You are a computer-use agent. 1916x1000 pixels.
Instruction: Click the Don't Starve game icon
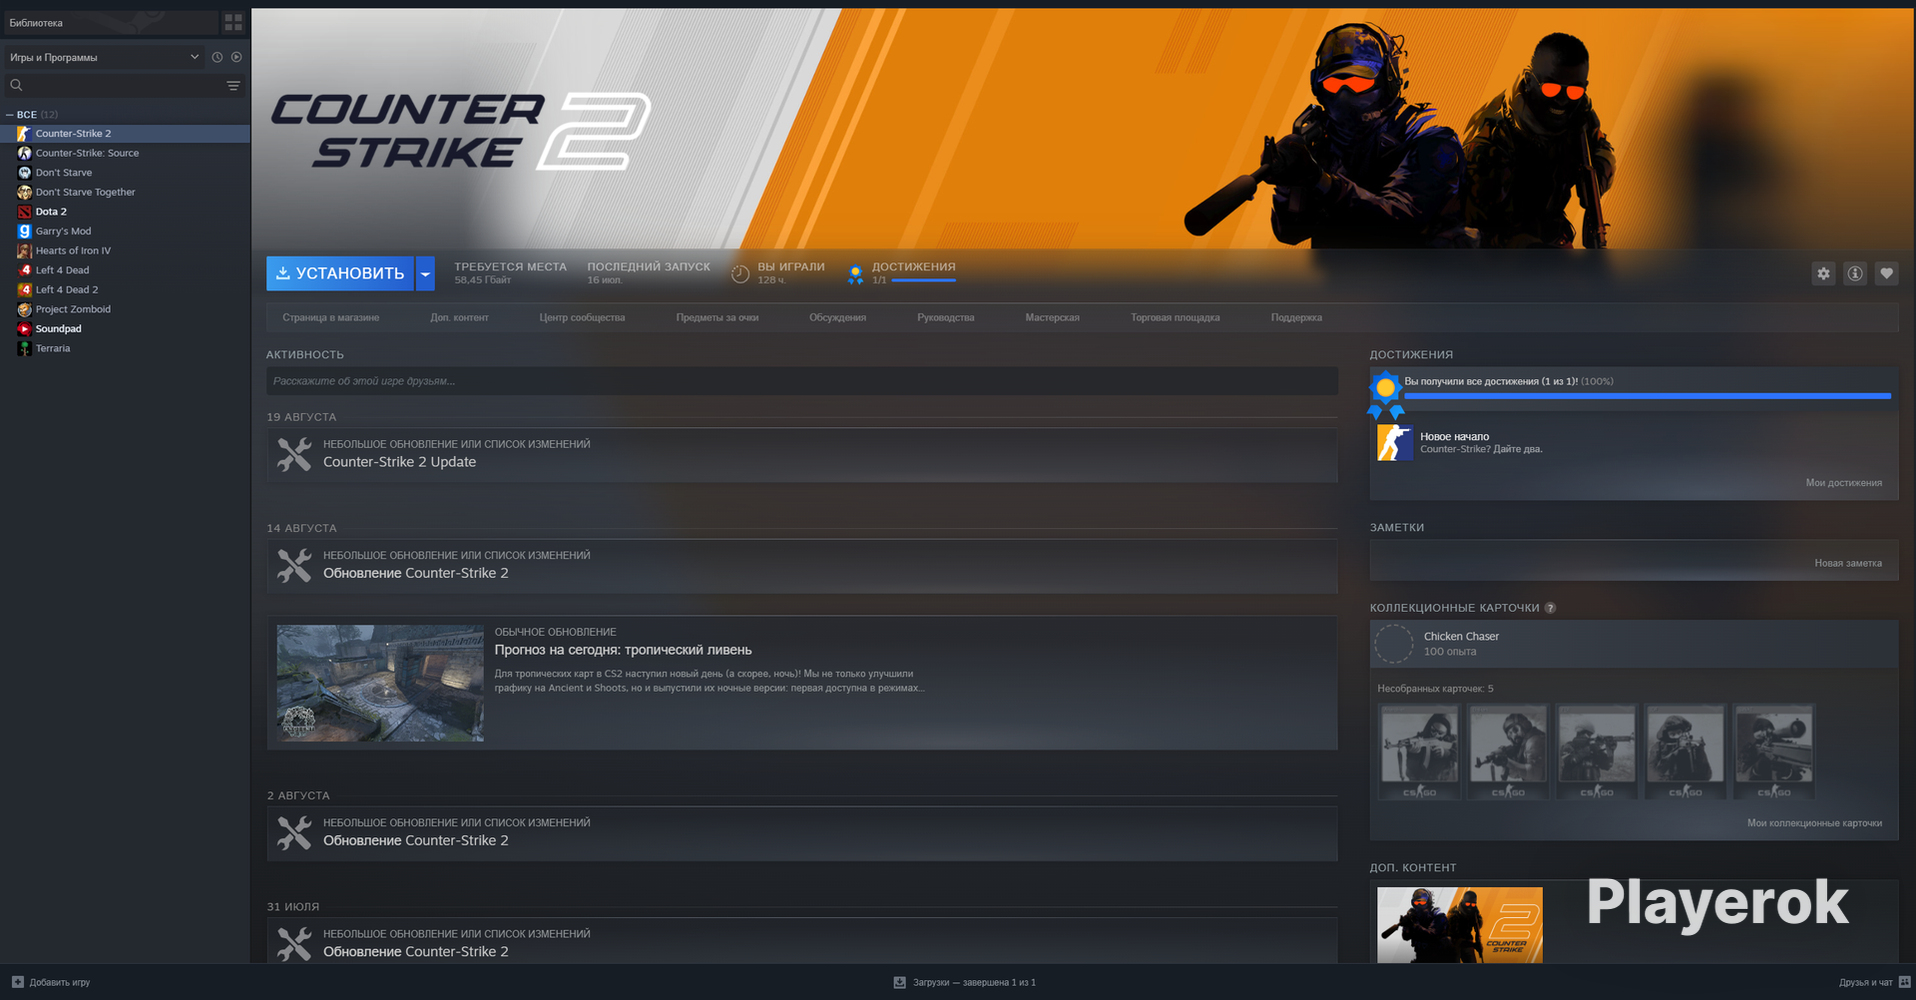point(25,172)
